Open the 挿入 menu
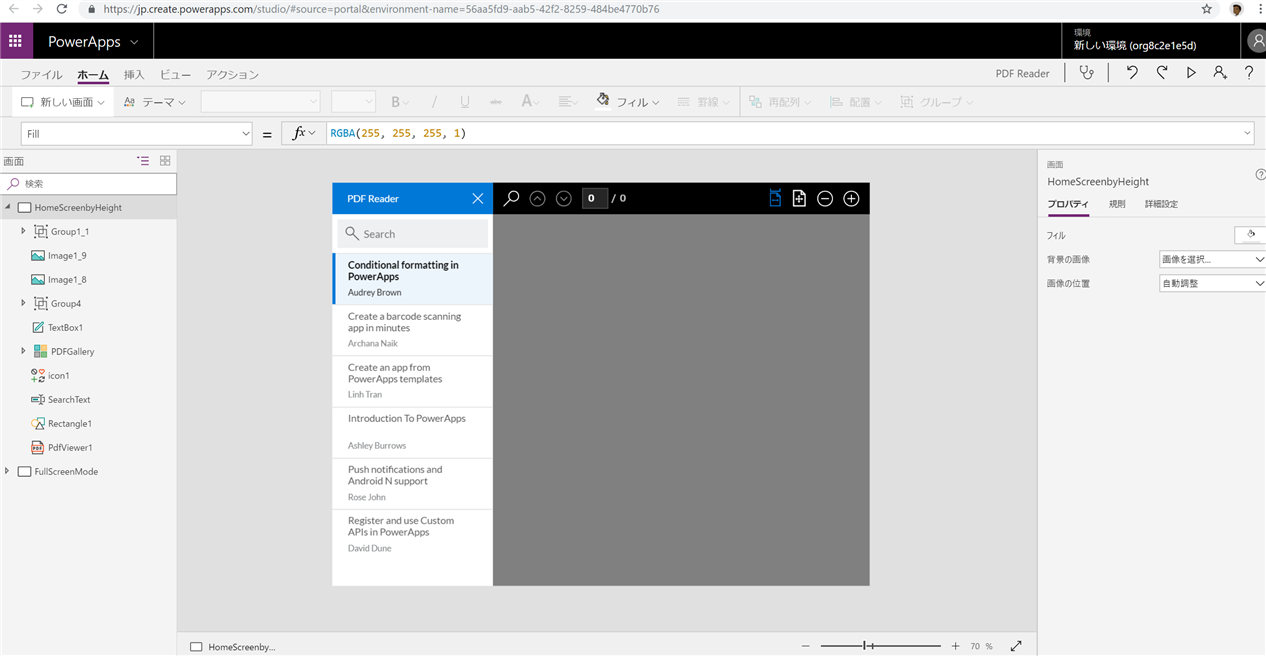 [135, 74]
